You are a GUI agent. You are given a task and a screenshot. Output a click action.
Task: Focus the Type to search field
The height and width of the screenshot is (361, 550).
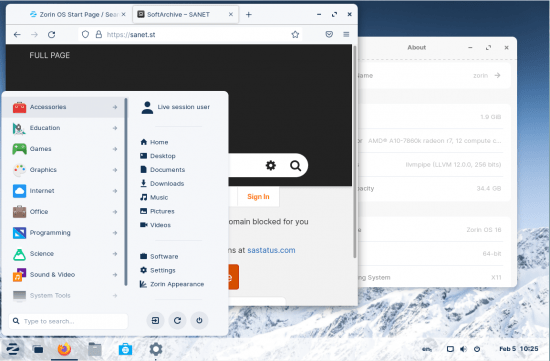click(68, 321)
